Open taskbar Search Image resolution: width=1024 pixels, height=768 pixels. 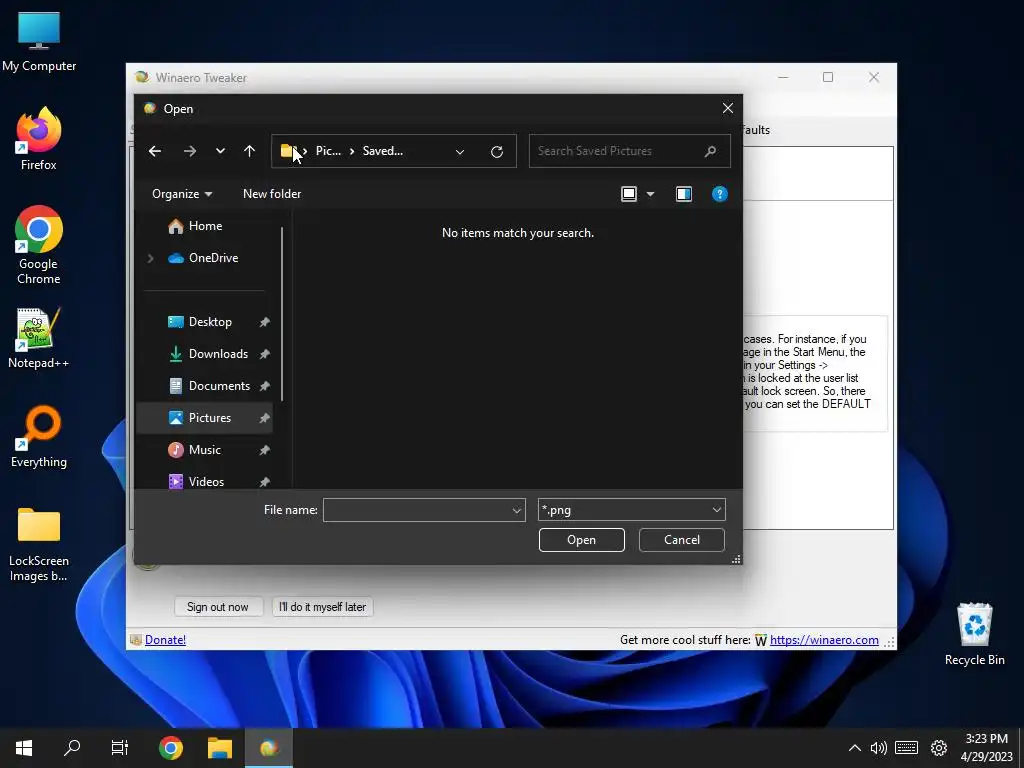point(72,748)
